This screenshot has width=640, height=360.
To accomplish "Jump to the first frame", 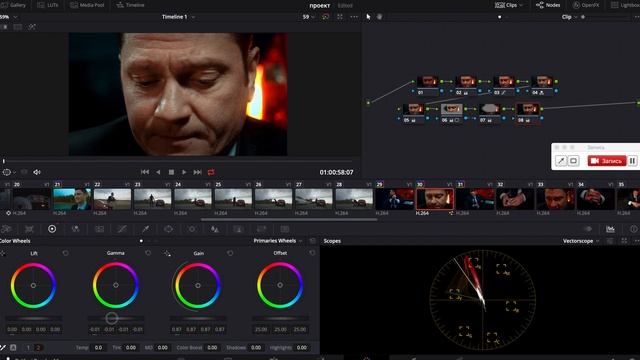I will tap(145, 172).
